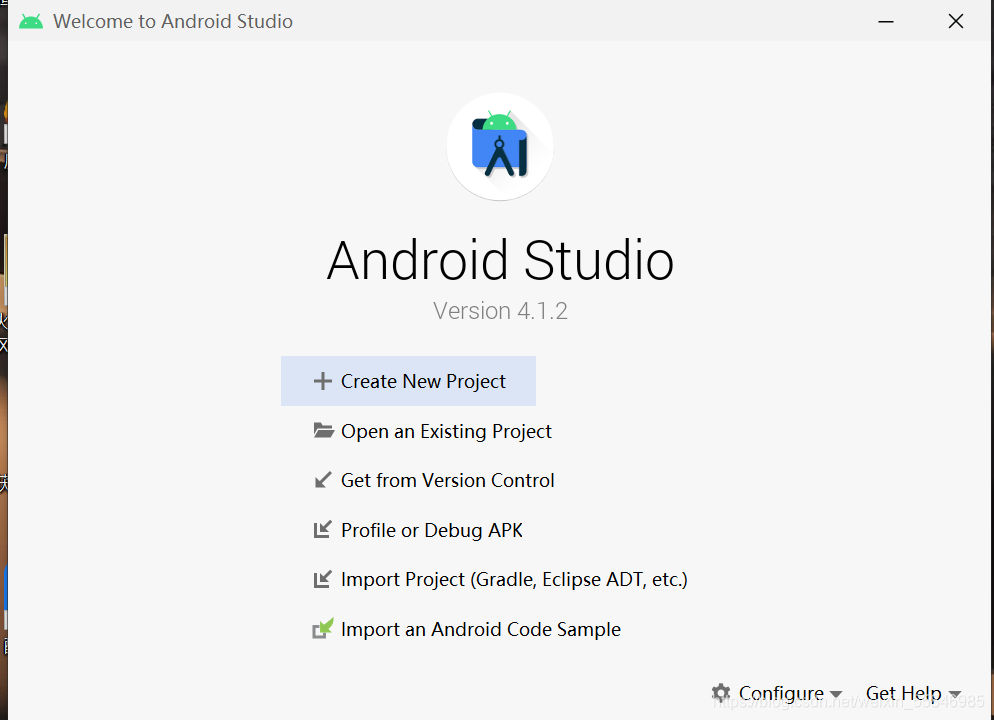
Task: Select Import Project (Gradle, Eclipse ADT, etc.) text
Action: click(514, 580)
